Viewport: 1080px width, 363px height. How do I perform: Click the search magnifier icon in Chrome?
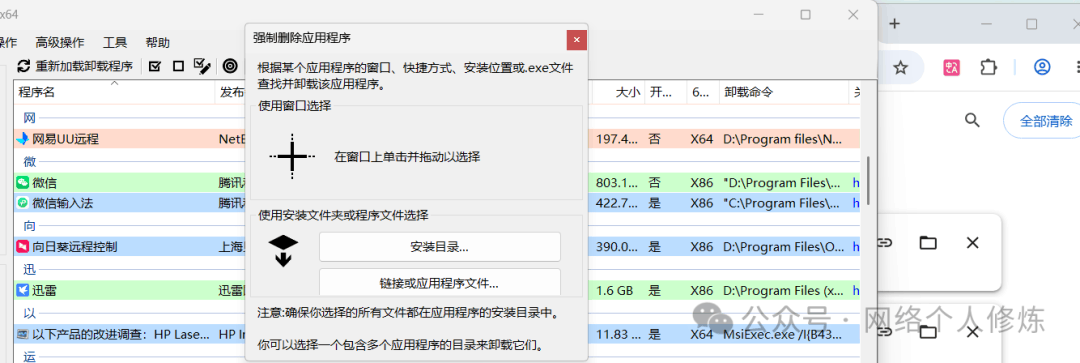coord(972,121)
